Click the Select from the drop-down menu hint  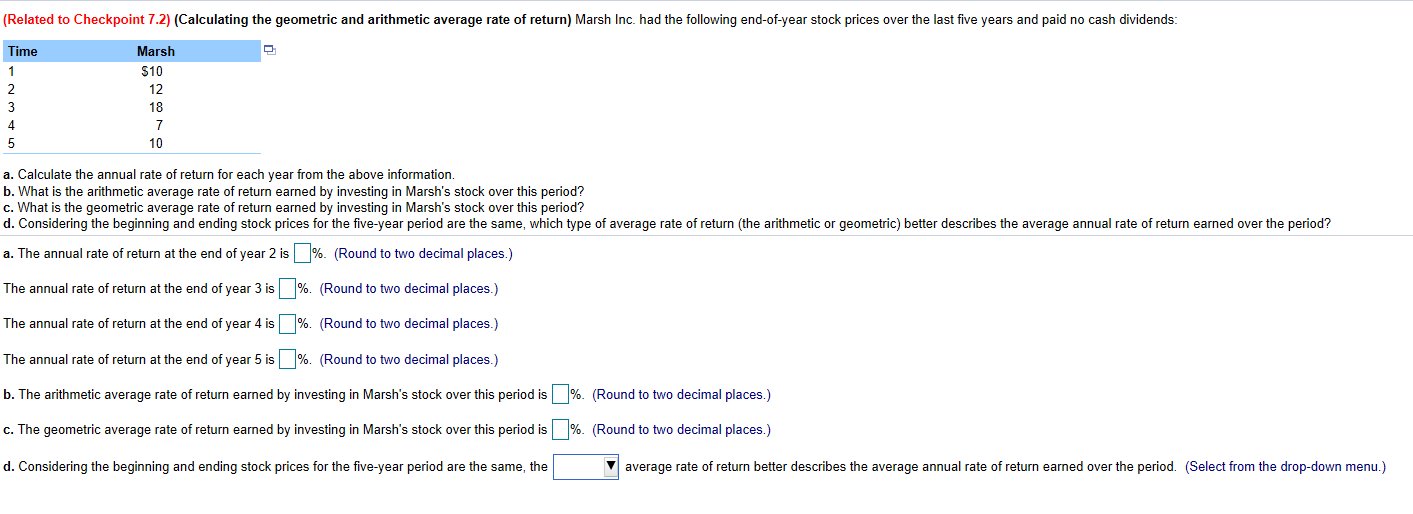[x=1285, y=467]
